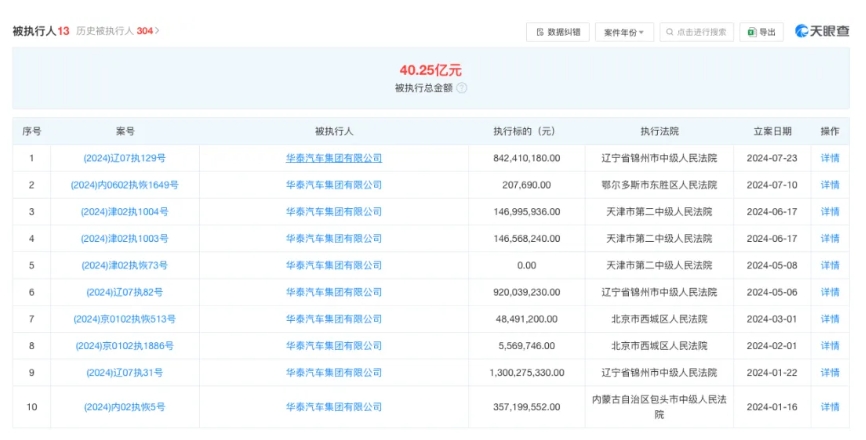Open case (2024)内02执恢5号
Image resolution: width=866 pixels, height=440 pixels.
[x=124, y=407]
